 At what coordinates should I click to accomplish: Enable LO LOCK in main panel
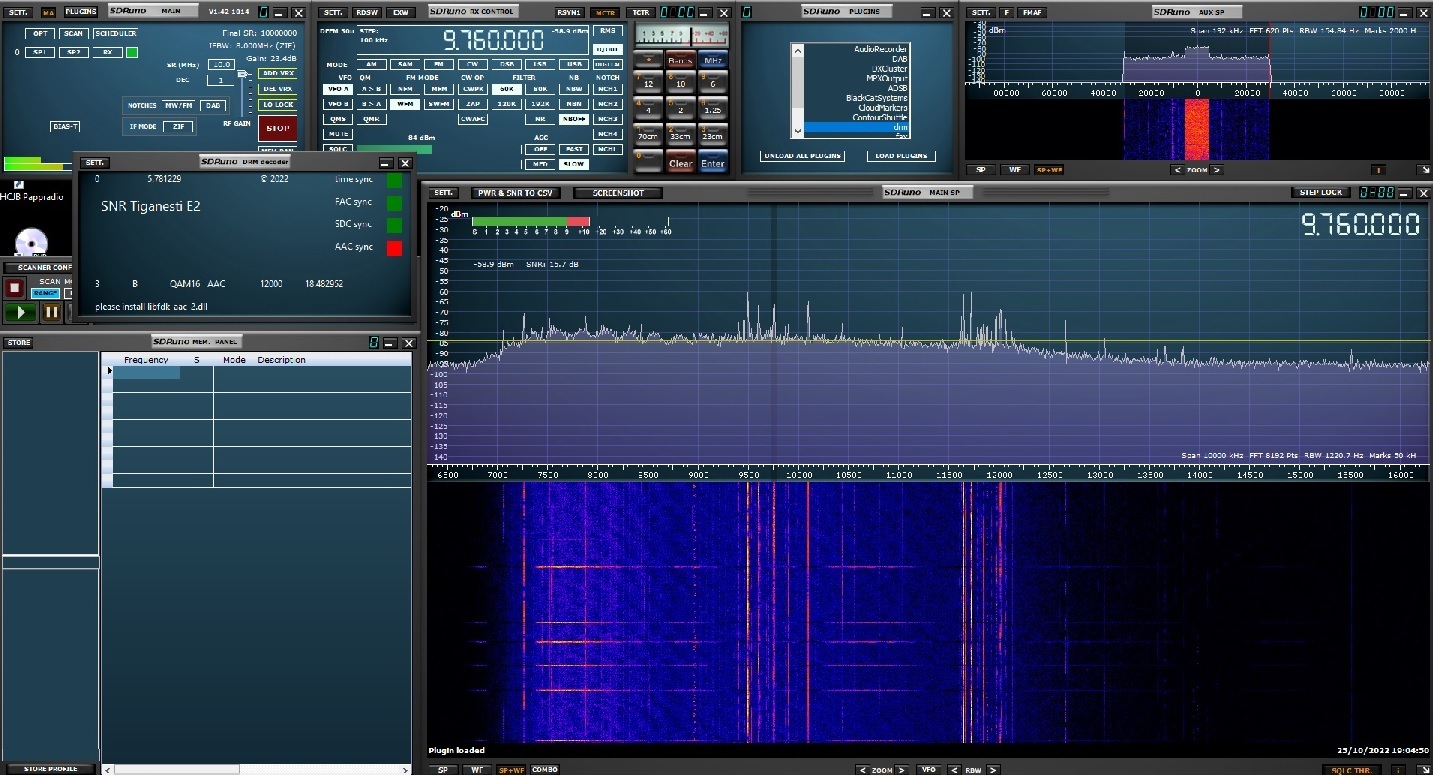pyautogui.click(x=277, y=104)
